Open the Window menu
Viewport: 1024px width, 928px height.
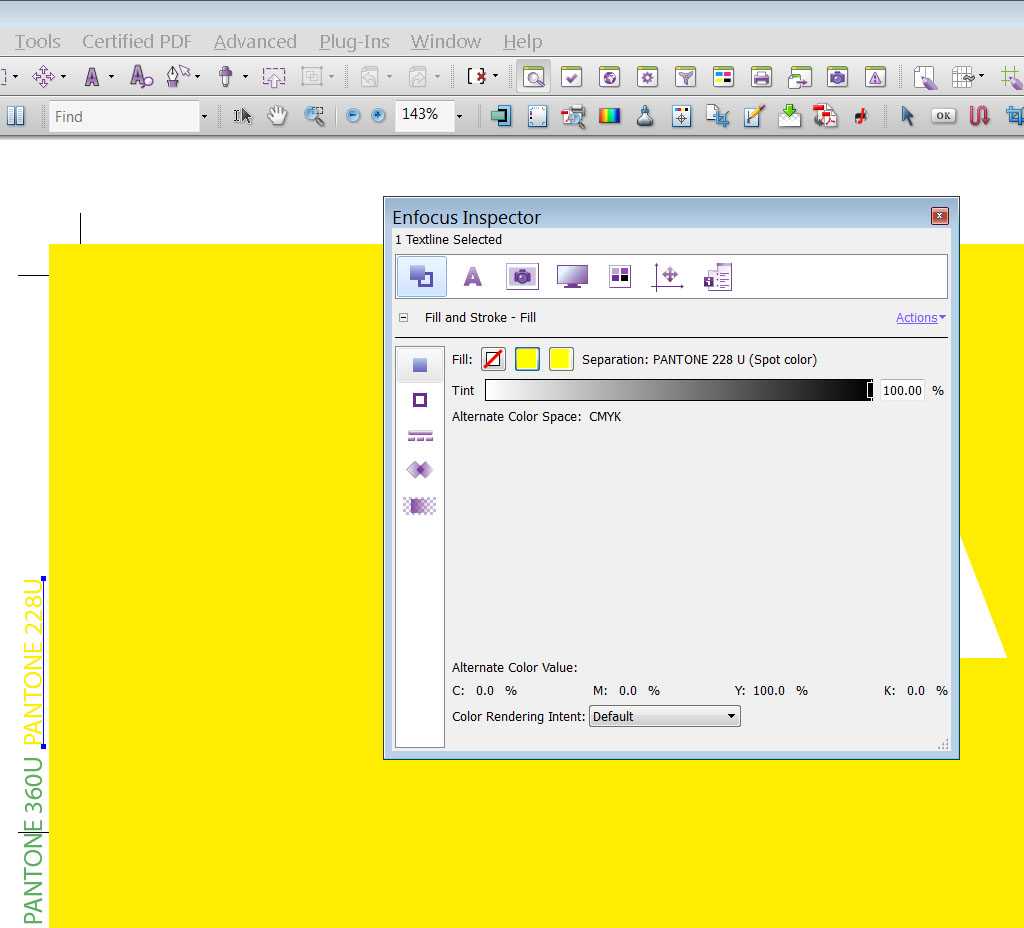point(445,42)
